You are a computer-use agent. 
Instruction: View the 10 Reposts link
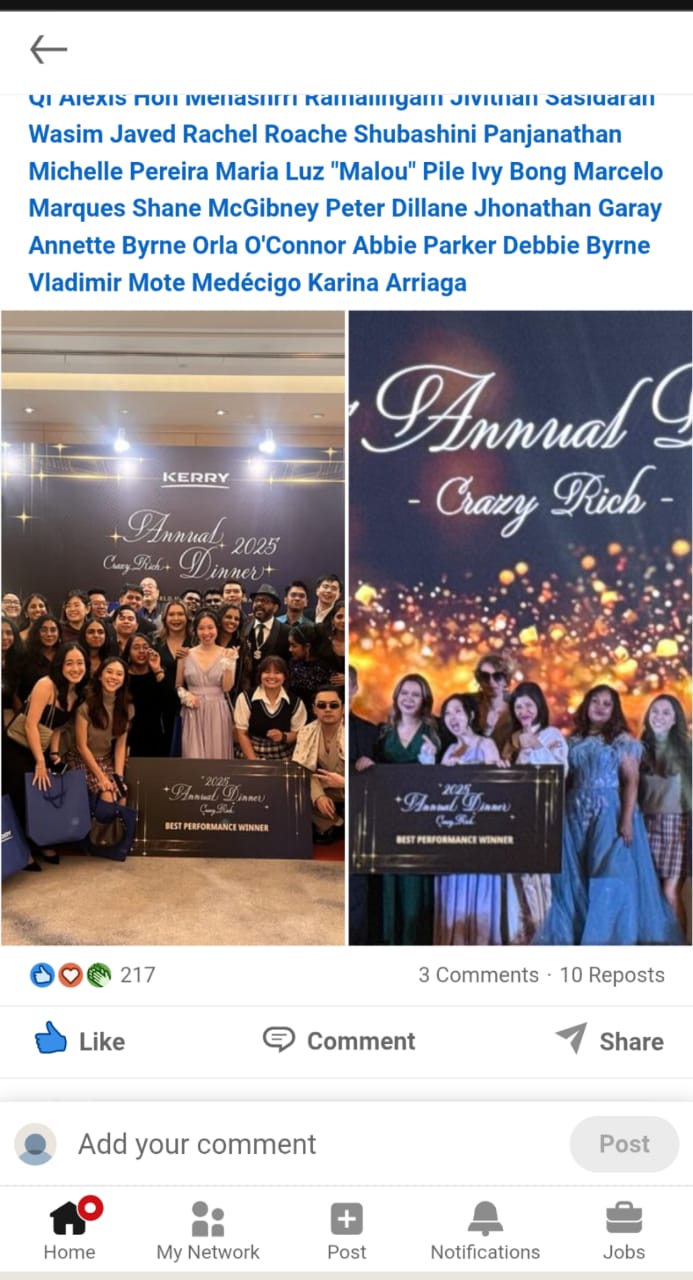(x=612, y=975)
